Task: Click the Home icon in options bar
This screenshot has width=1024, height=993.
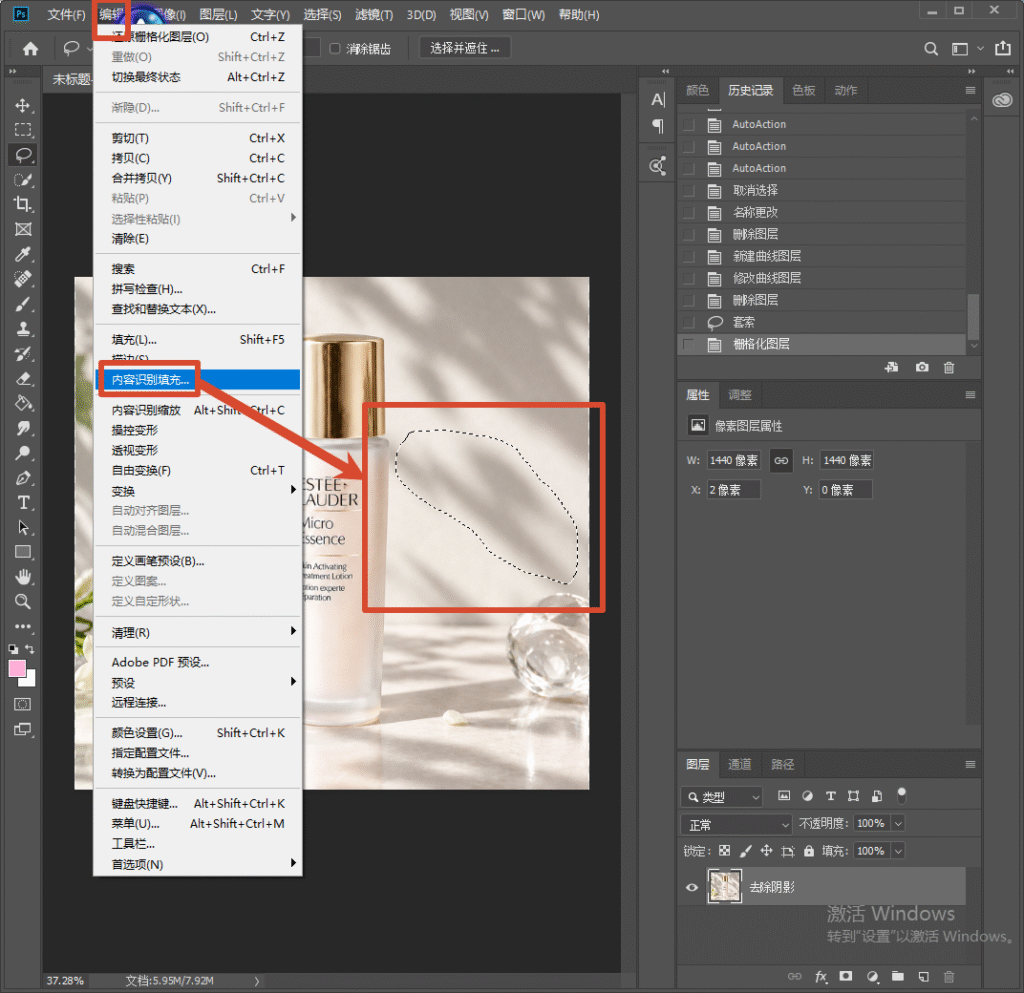Action: tap(30, 48)
